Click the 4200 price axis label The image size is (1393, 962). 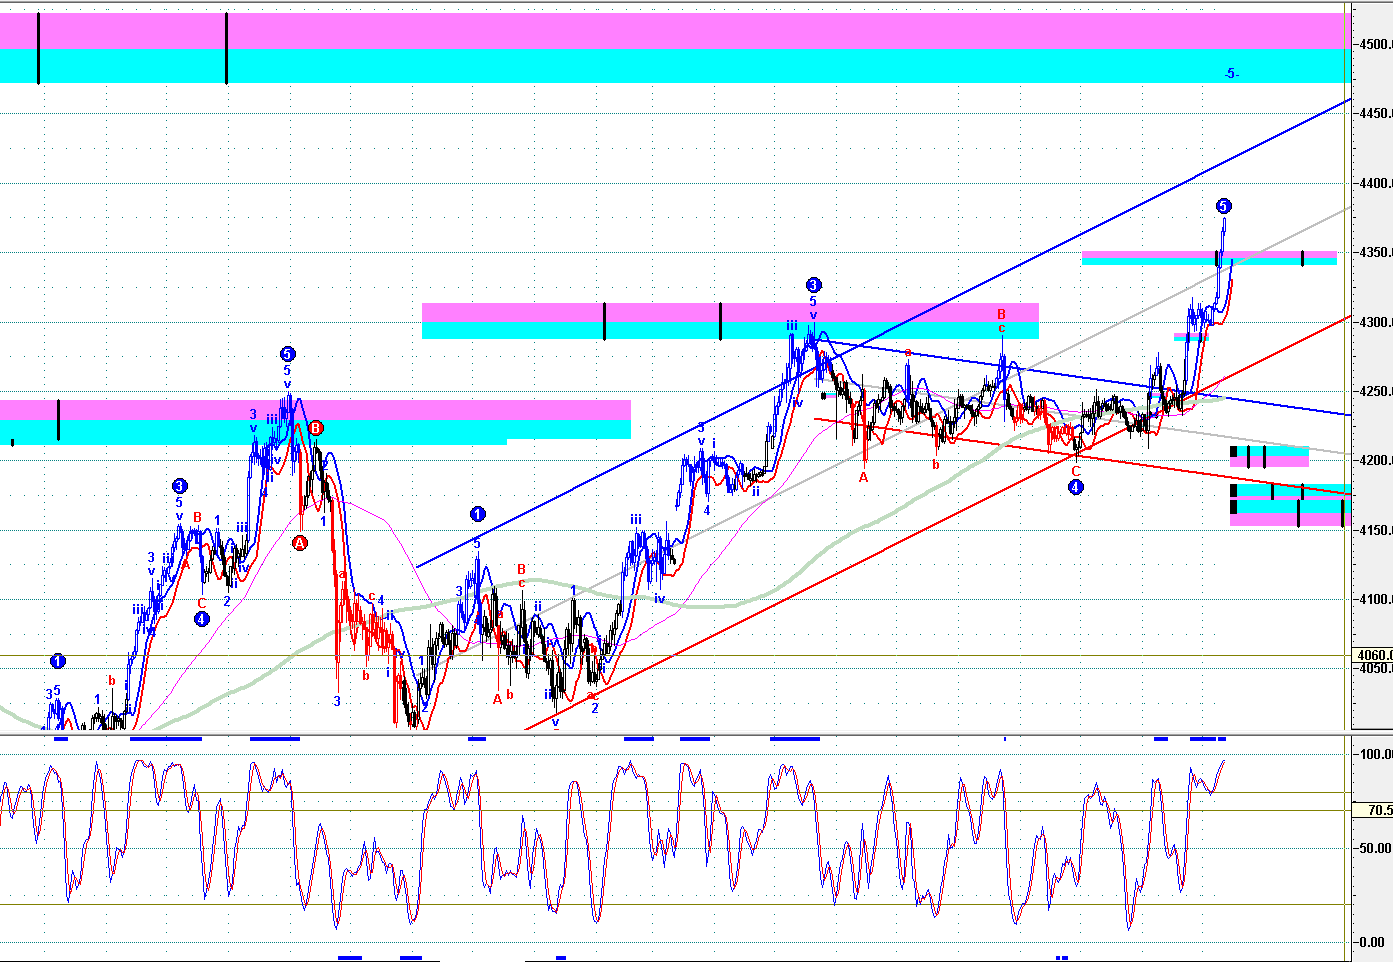1374,461
